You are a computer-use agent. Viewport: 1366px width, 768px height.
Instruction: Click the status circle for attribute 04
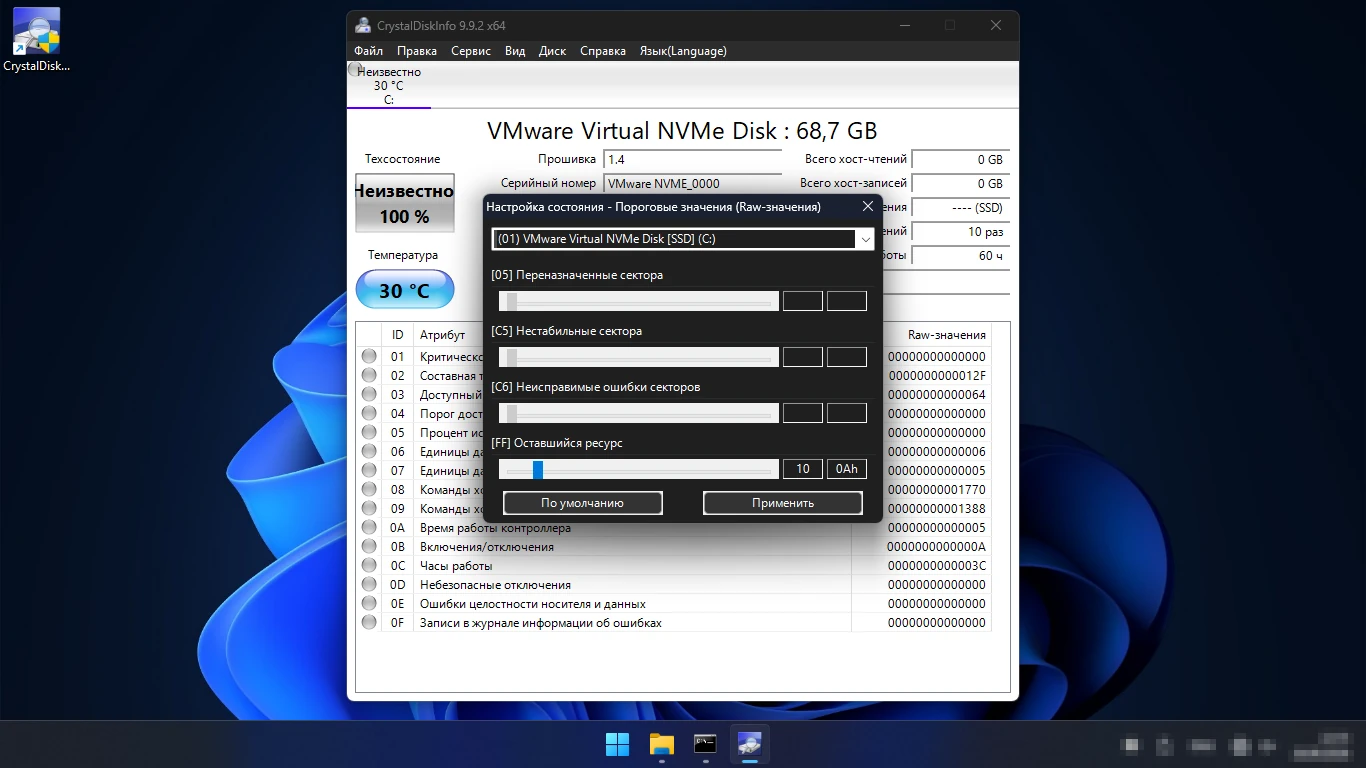coord(369,414)
